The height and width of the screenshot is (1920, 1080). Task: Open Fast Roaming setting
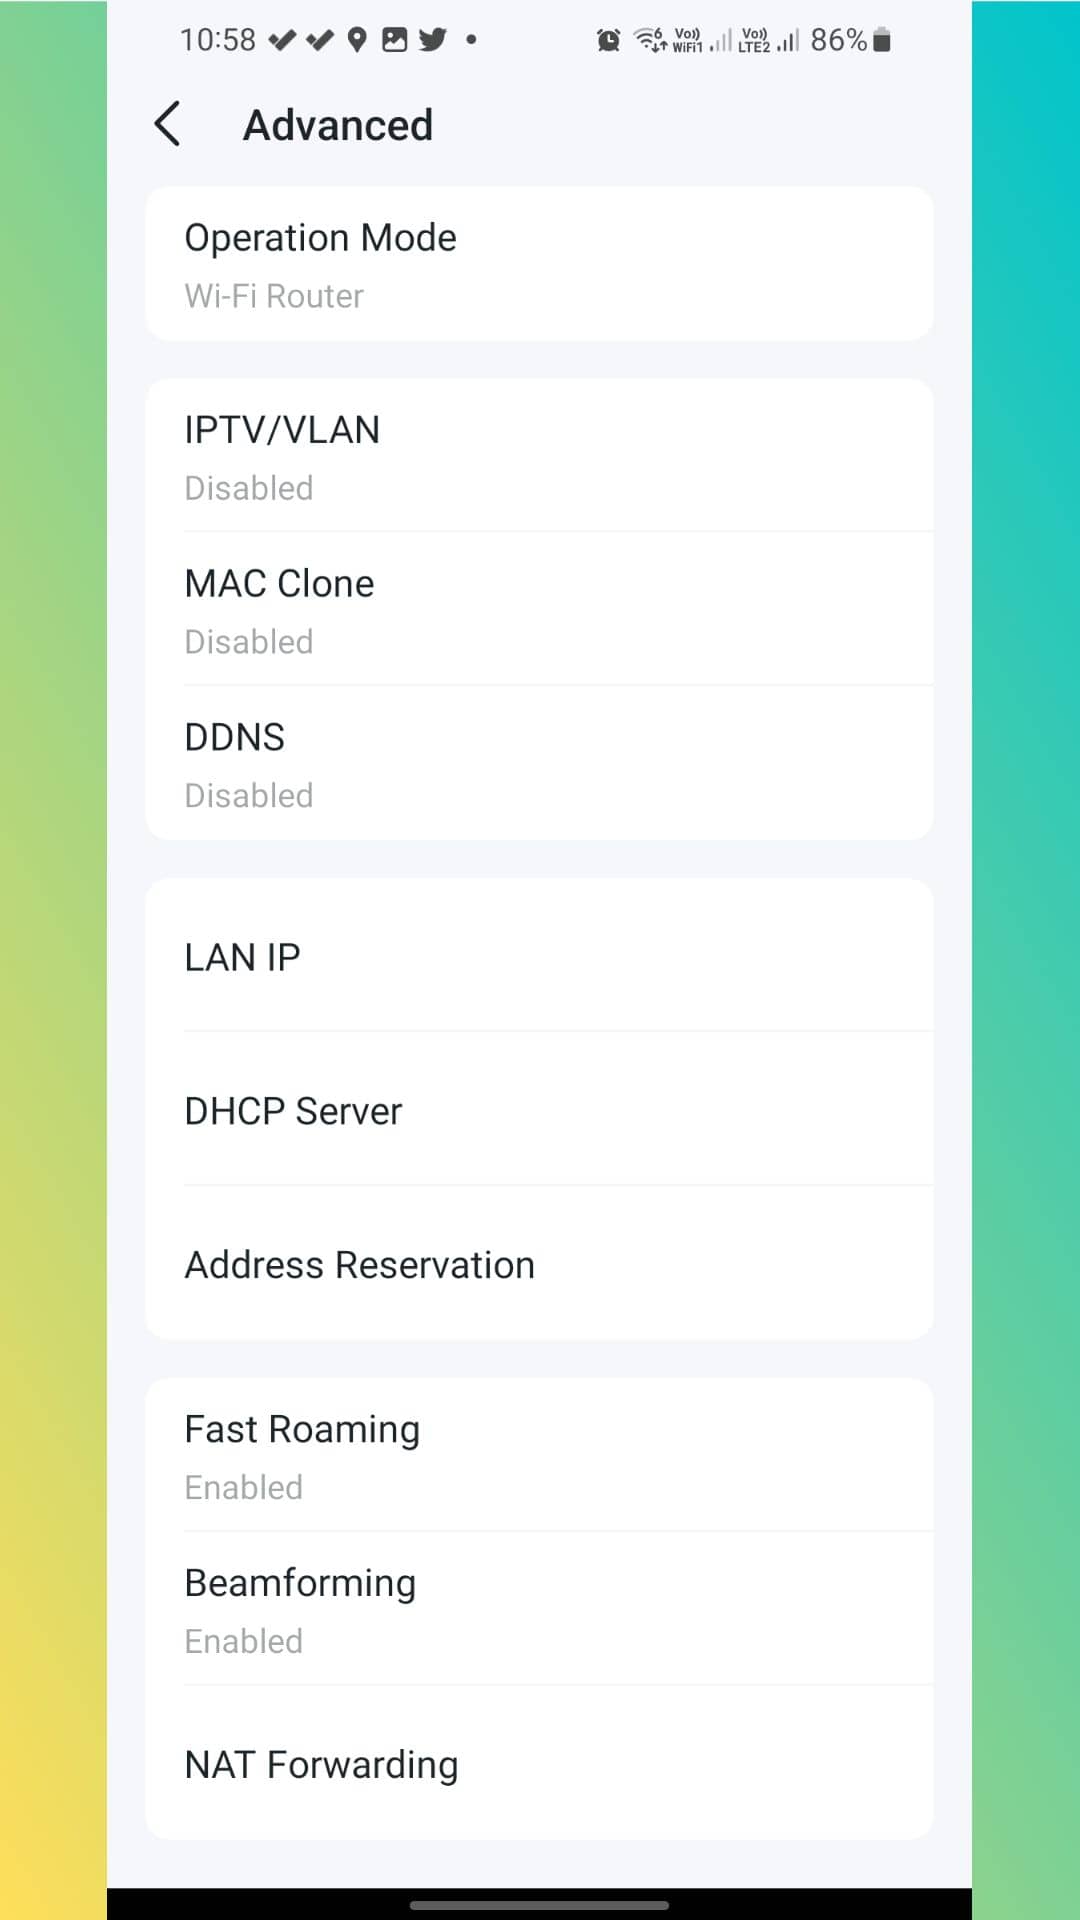pos(539,1455)
